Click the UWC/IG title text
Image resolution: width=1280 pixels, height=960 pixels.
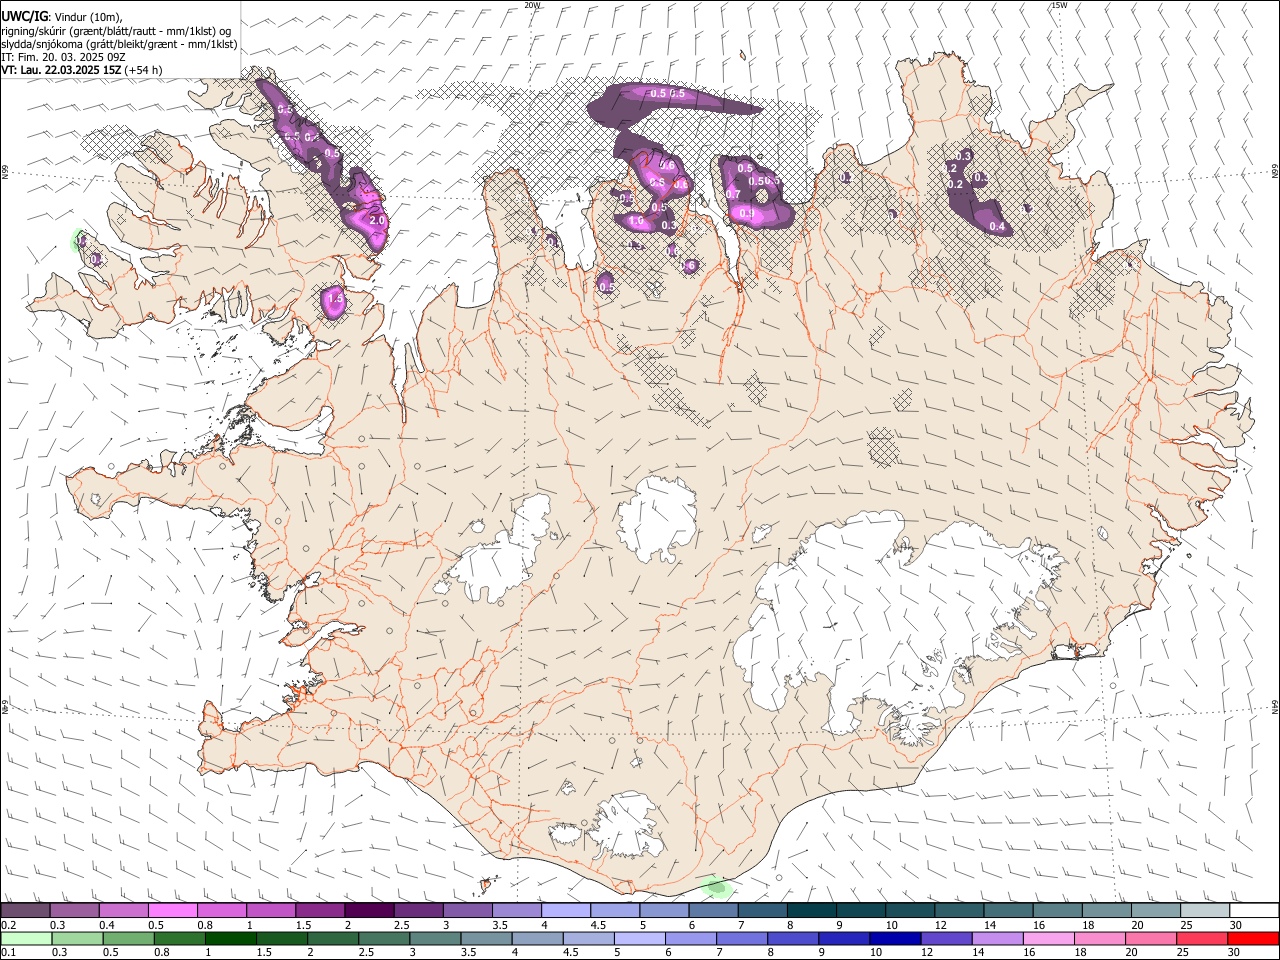pyautogui.click(x=24, y=17)
